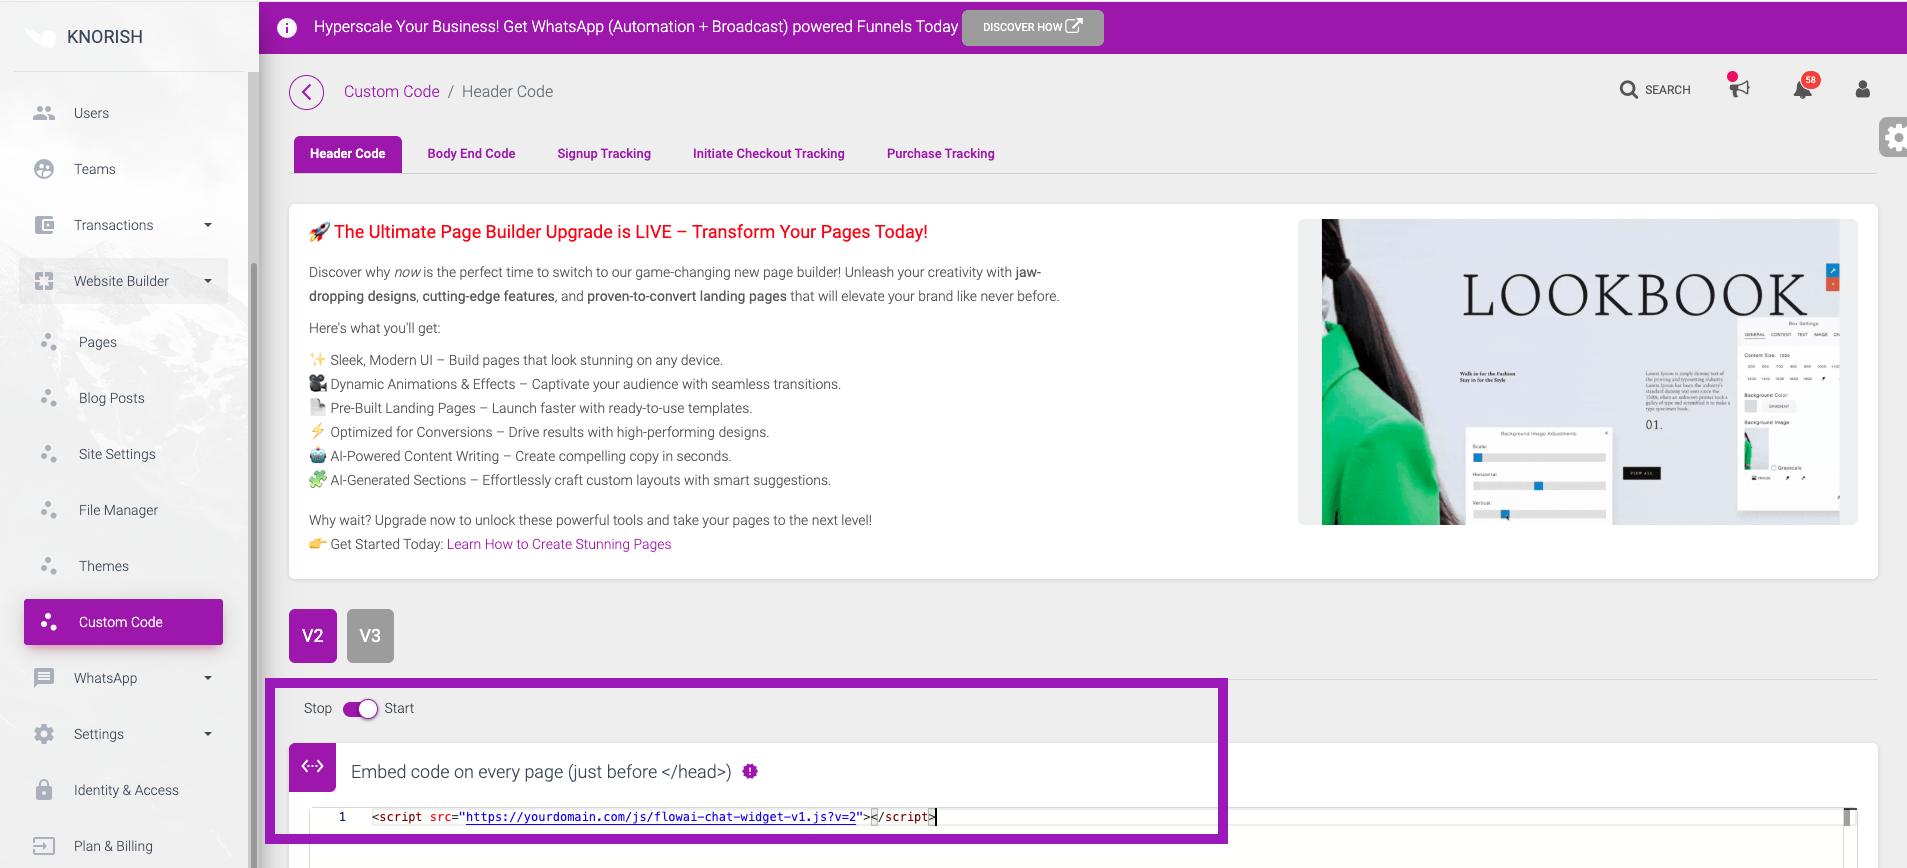Click the Website Builder puzzle icon

tap(44, 281)
